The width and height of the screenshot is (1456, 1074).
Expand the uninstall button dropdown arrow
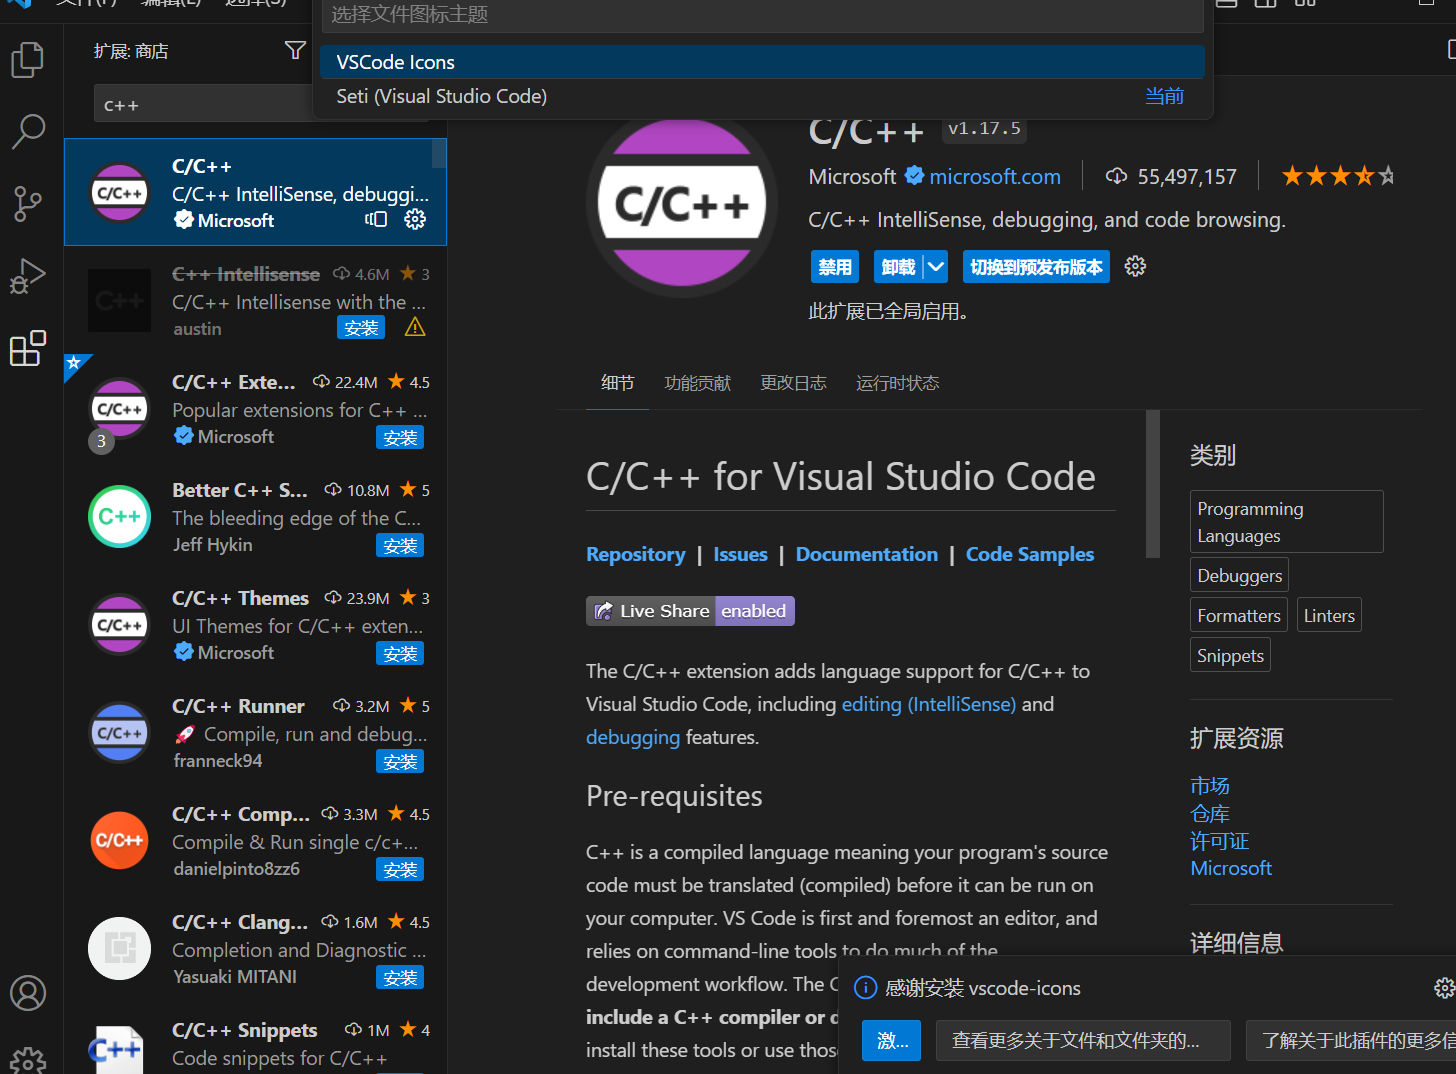click(x=936, y=267)
